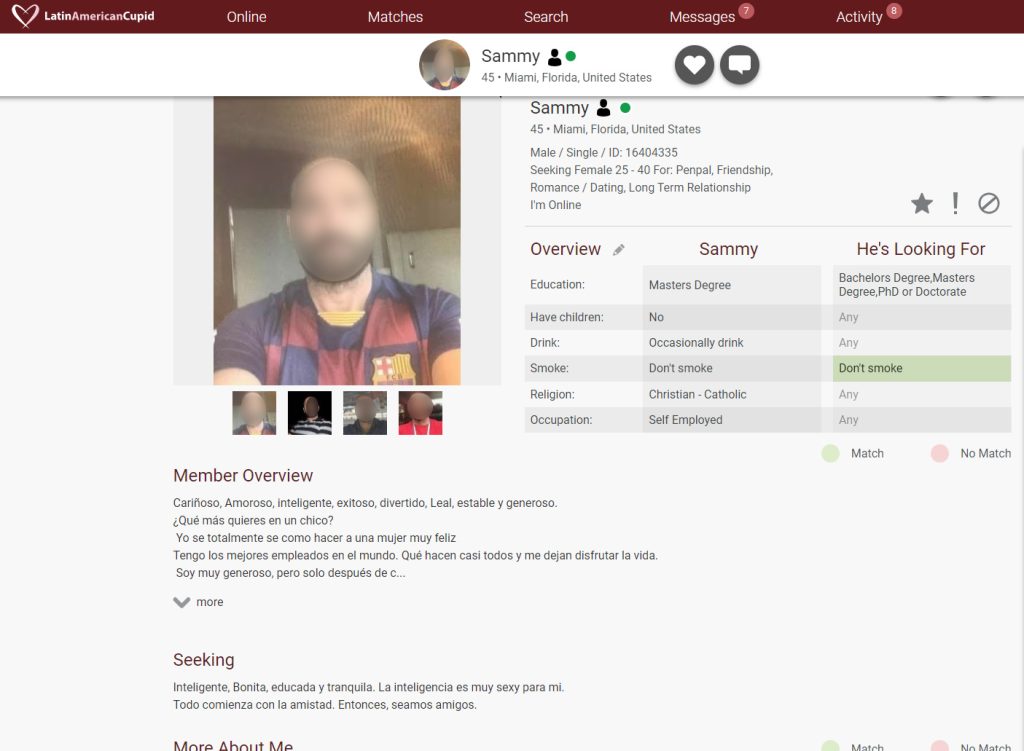1024x751 pixels.
Task: Open the Search tab
Action: coord(546,17)
